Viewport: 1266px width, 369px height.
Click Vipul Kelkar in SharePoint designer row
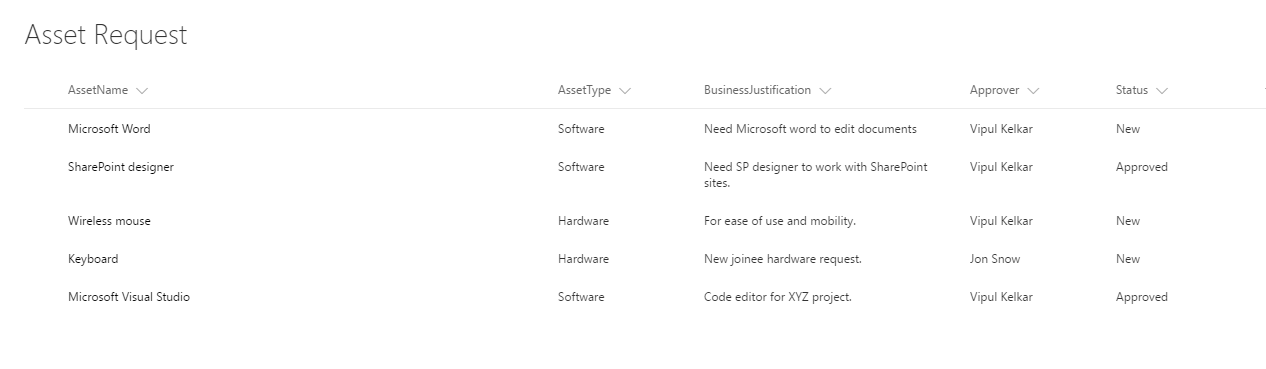click(x=1001, y=167)
